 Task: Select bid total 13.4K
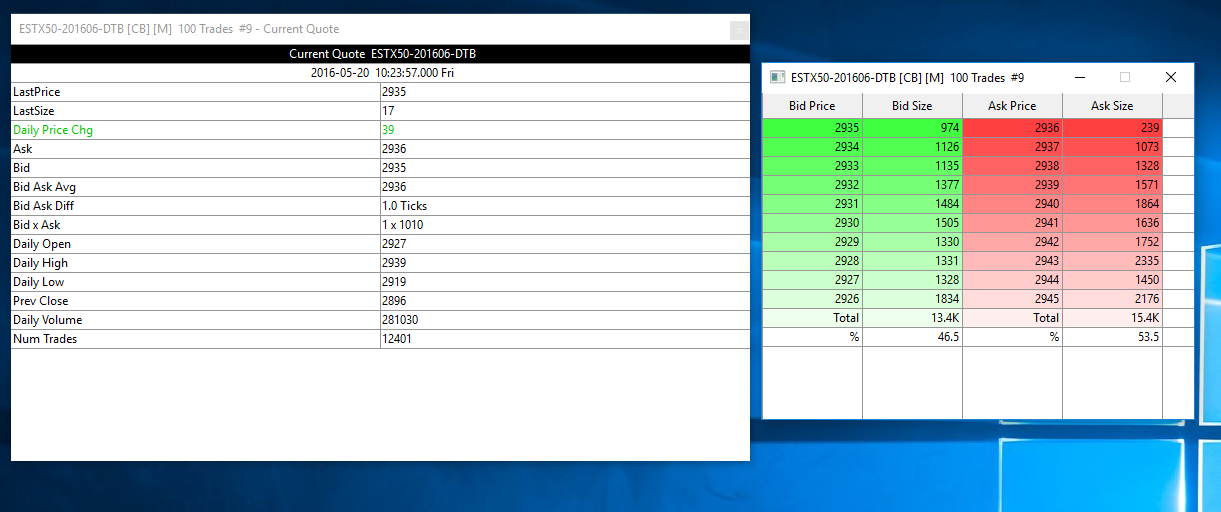point(912,318)
